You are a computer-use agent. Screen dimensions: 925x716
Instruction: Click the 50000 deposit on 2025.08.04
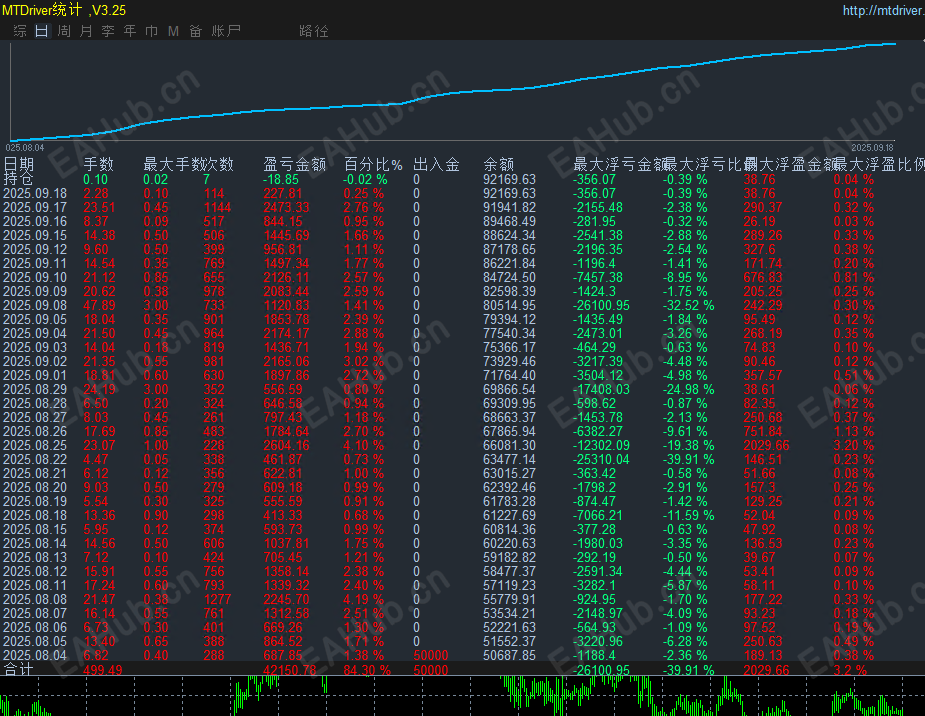click(x=431, y=656)
